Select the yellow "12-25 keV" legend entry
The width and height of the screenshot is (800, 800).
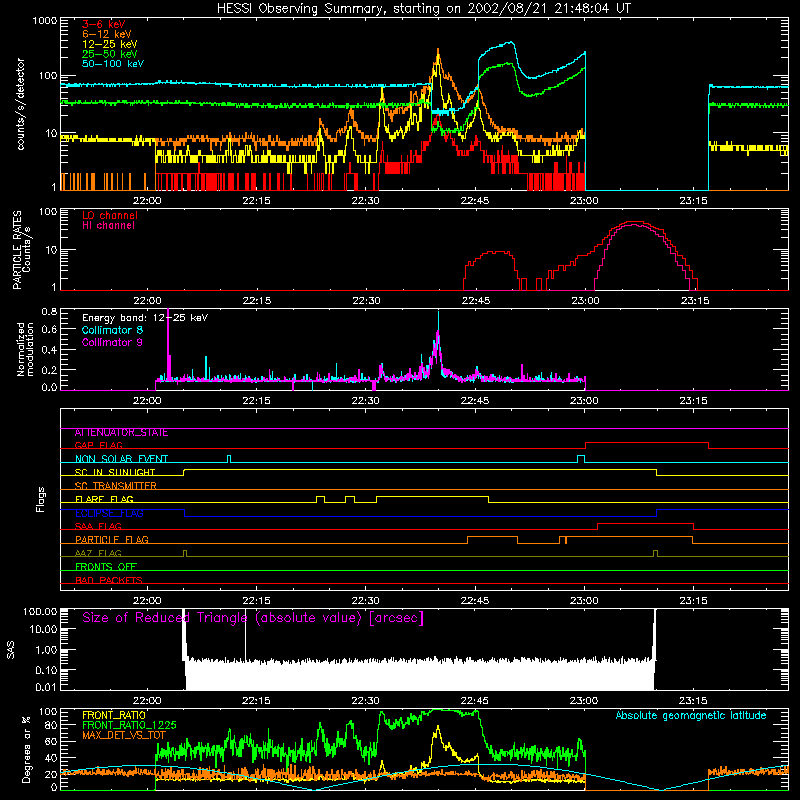coord(110,44)
